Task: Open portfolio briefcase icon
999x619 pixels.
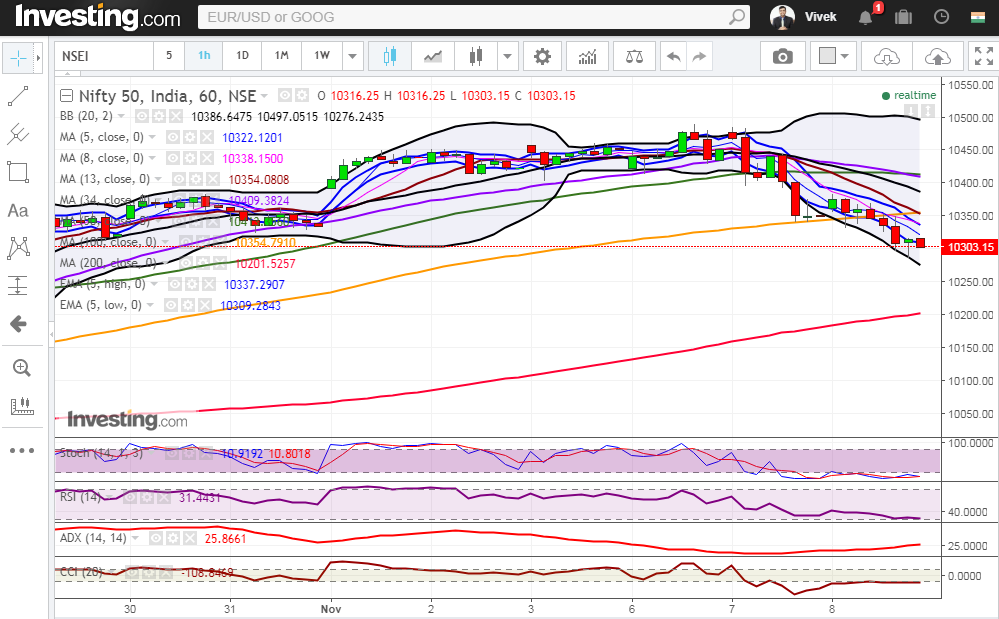Action: (903, 17)
